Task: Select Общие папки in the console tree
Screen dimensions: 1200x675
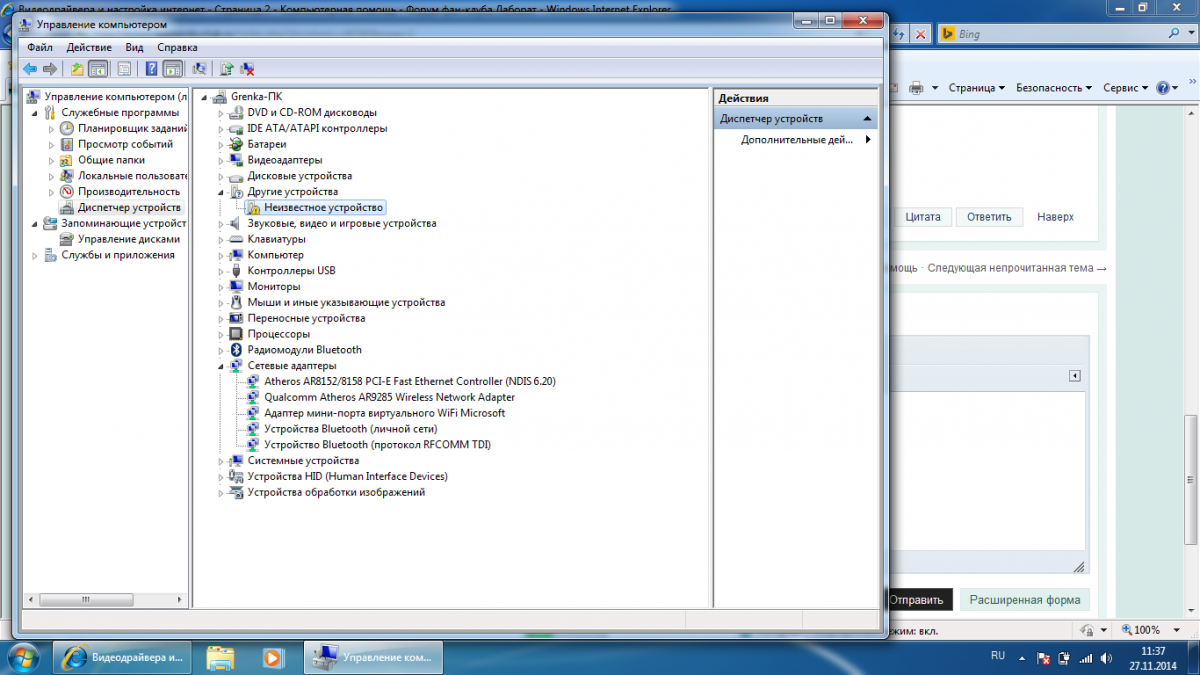Action: coord(111,160)
